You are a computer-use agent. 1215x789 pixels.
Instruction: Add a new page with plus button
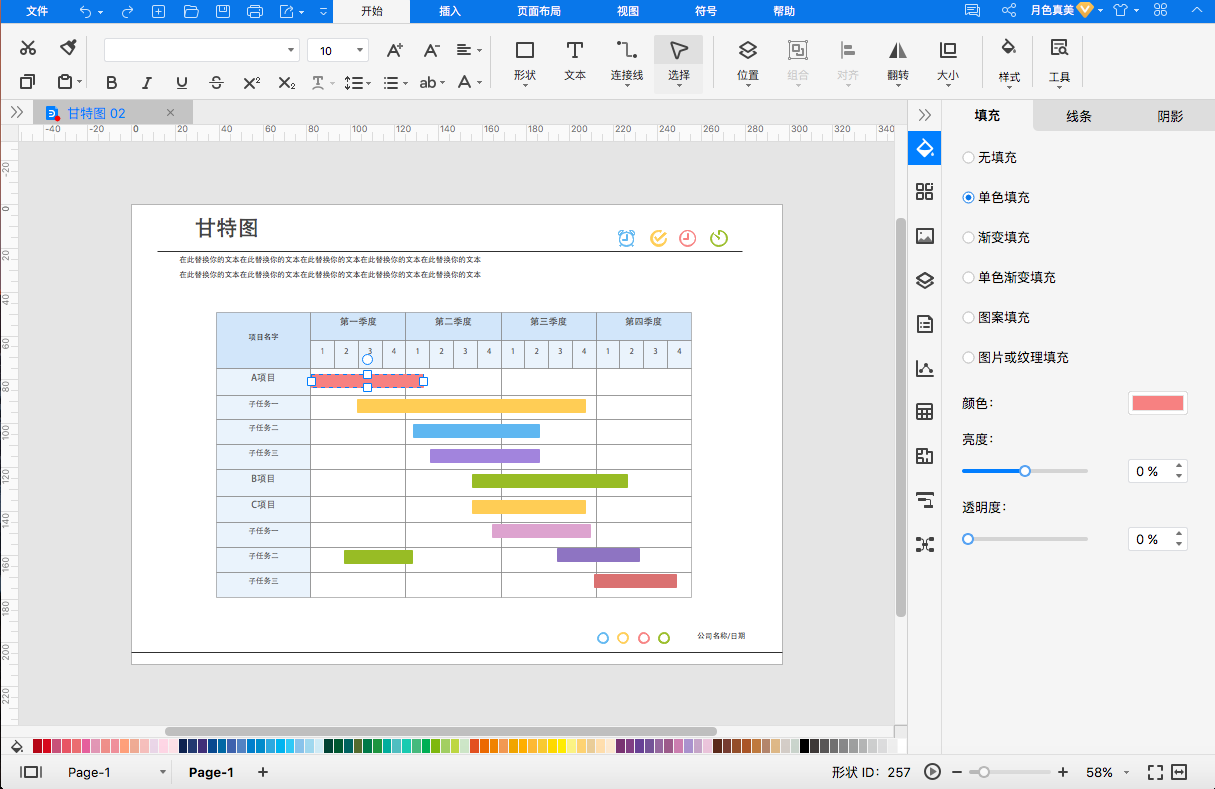(263, 772)
